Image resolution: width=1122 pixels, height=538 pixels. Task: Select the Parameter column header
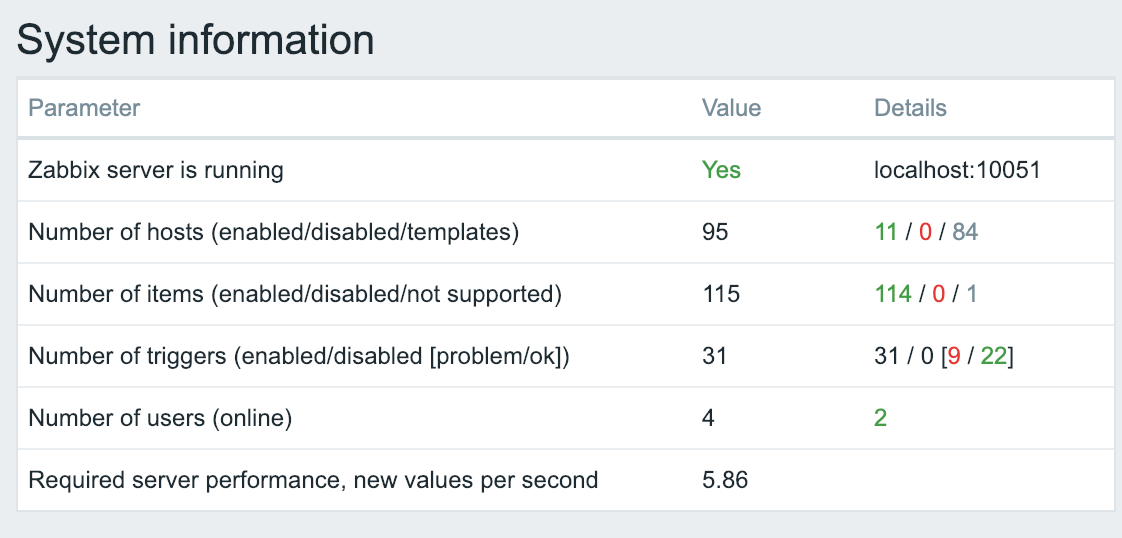tap(84, 108)
